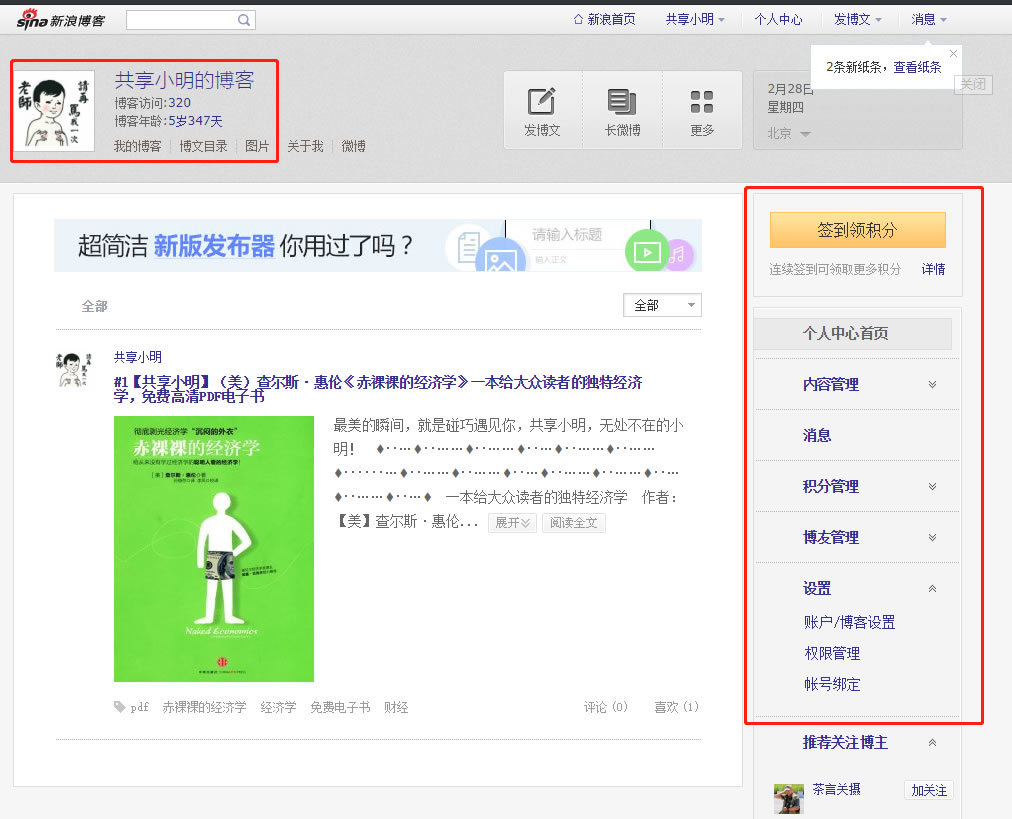
Task: Expand the 博友管理 section
Action: tap(932, 538)
